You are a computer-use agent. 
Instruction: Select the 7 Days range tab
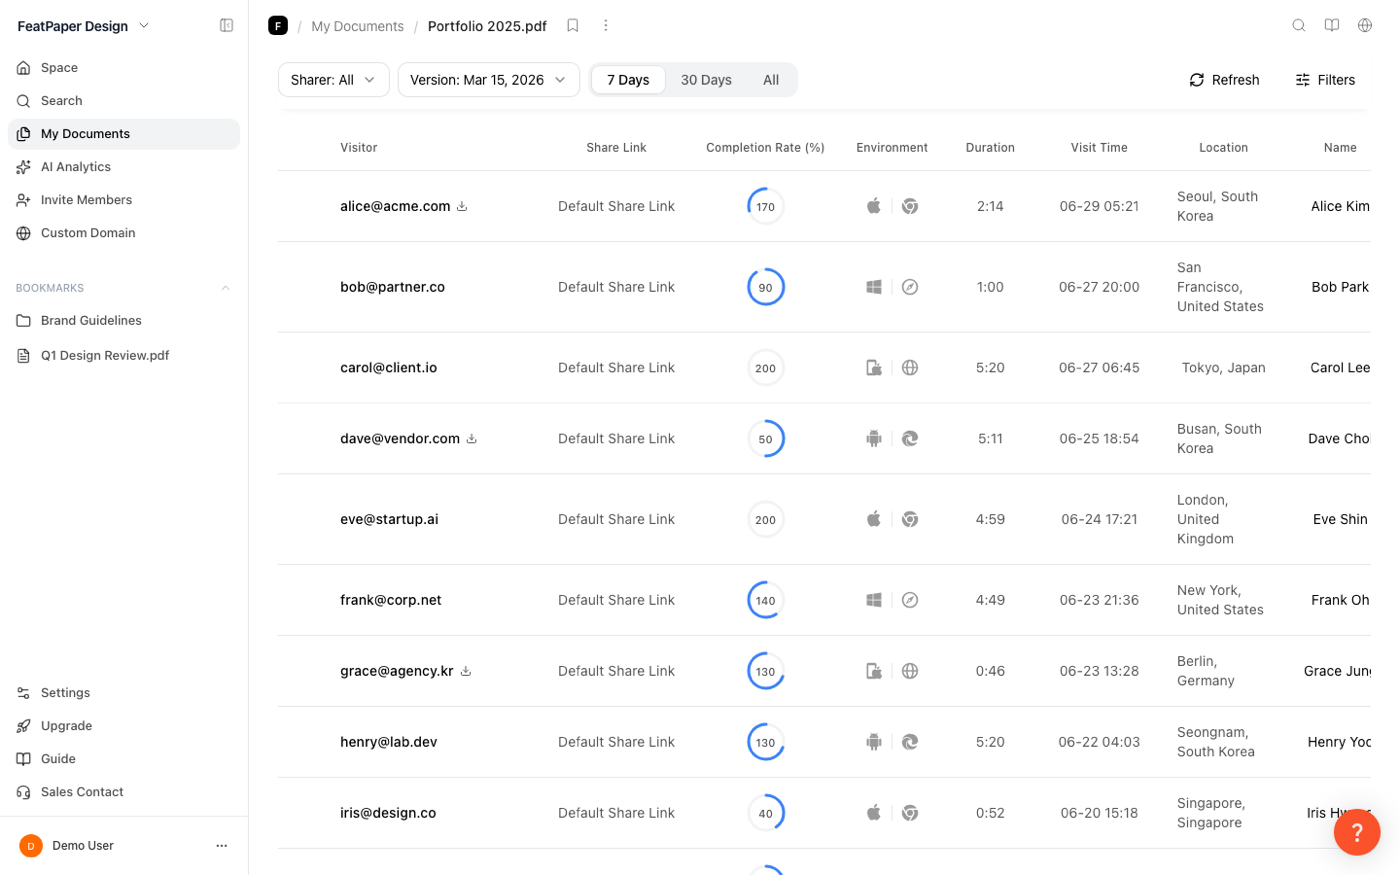pyautogui.click(x=628, y=80)
